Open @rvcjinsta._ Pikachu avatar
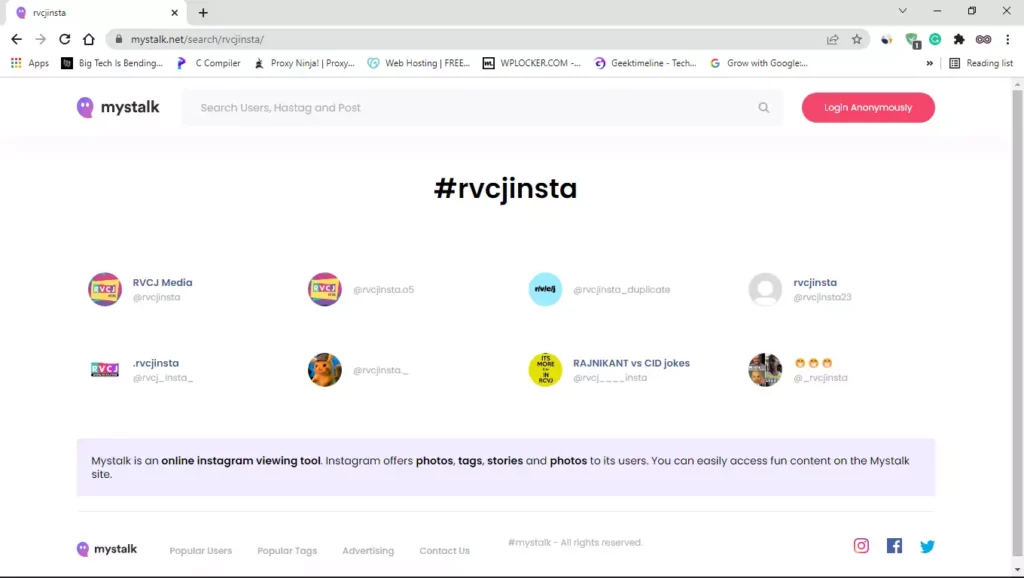 [x=325, y=370]
